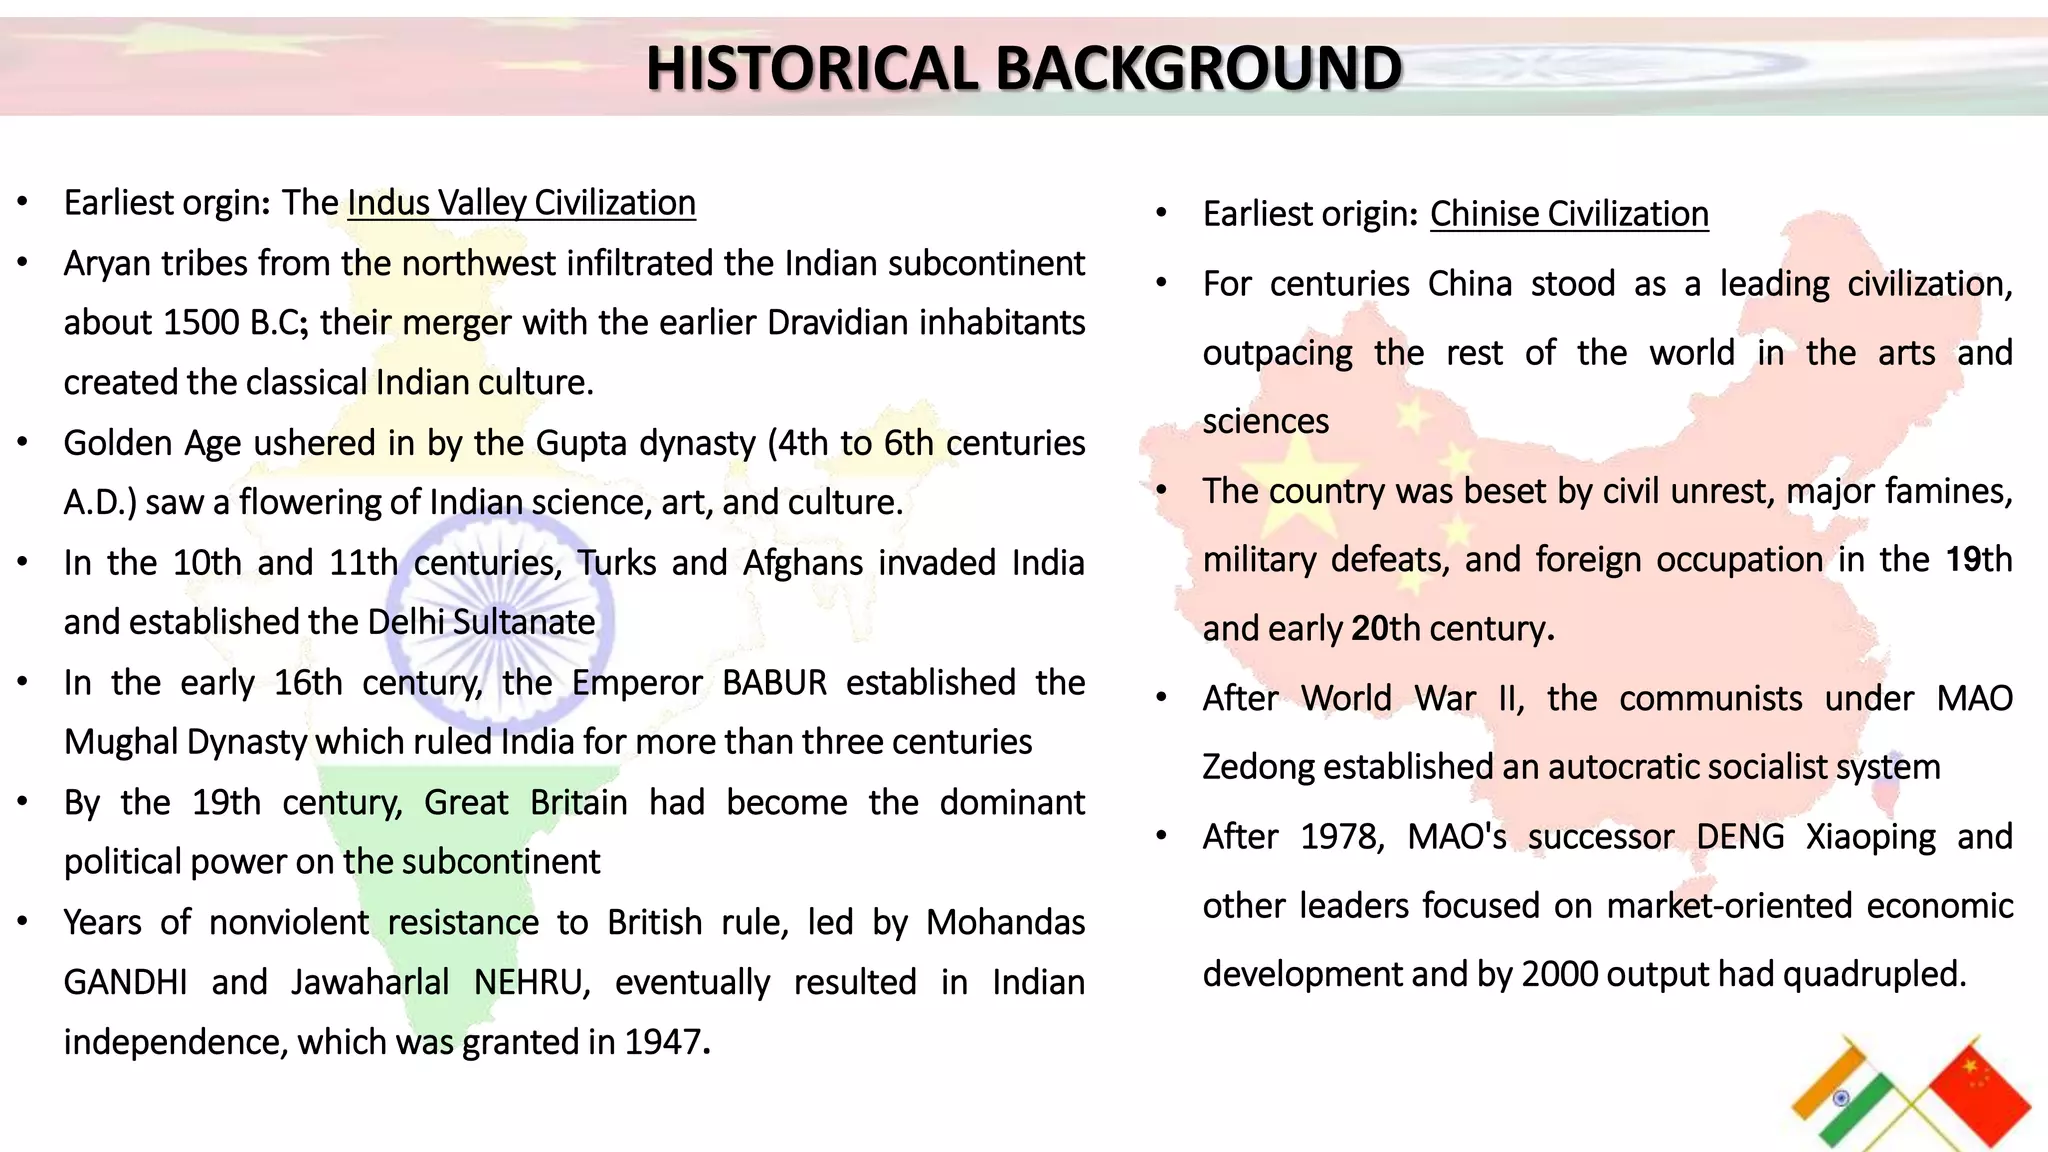Click the name NEHRU in the text
Screen dimensions: 2048x1152
(x=529, y=983)
